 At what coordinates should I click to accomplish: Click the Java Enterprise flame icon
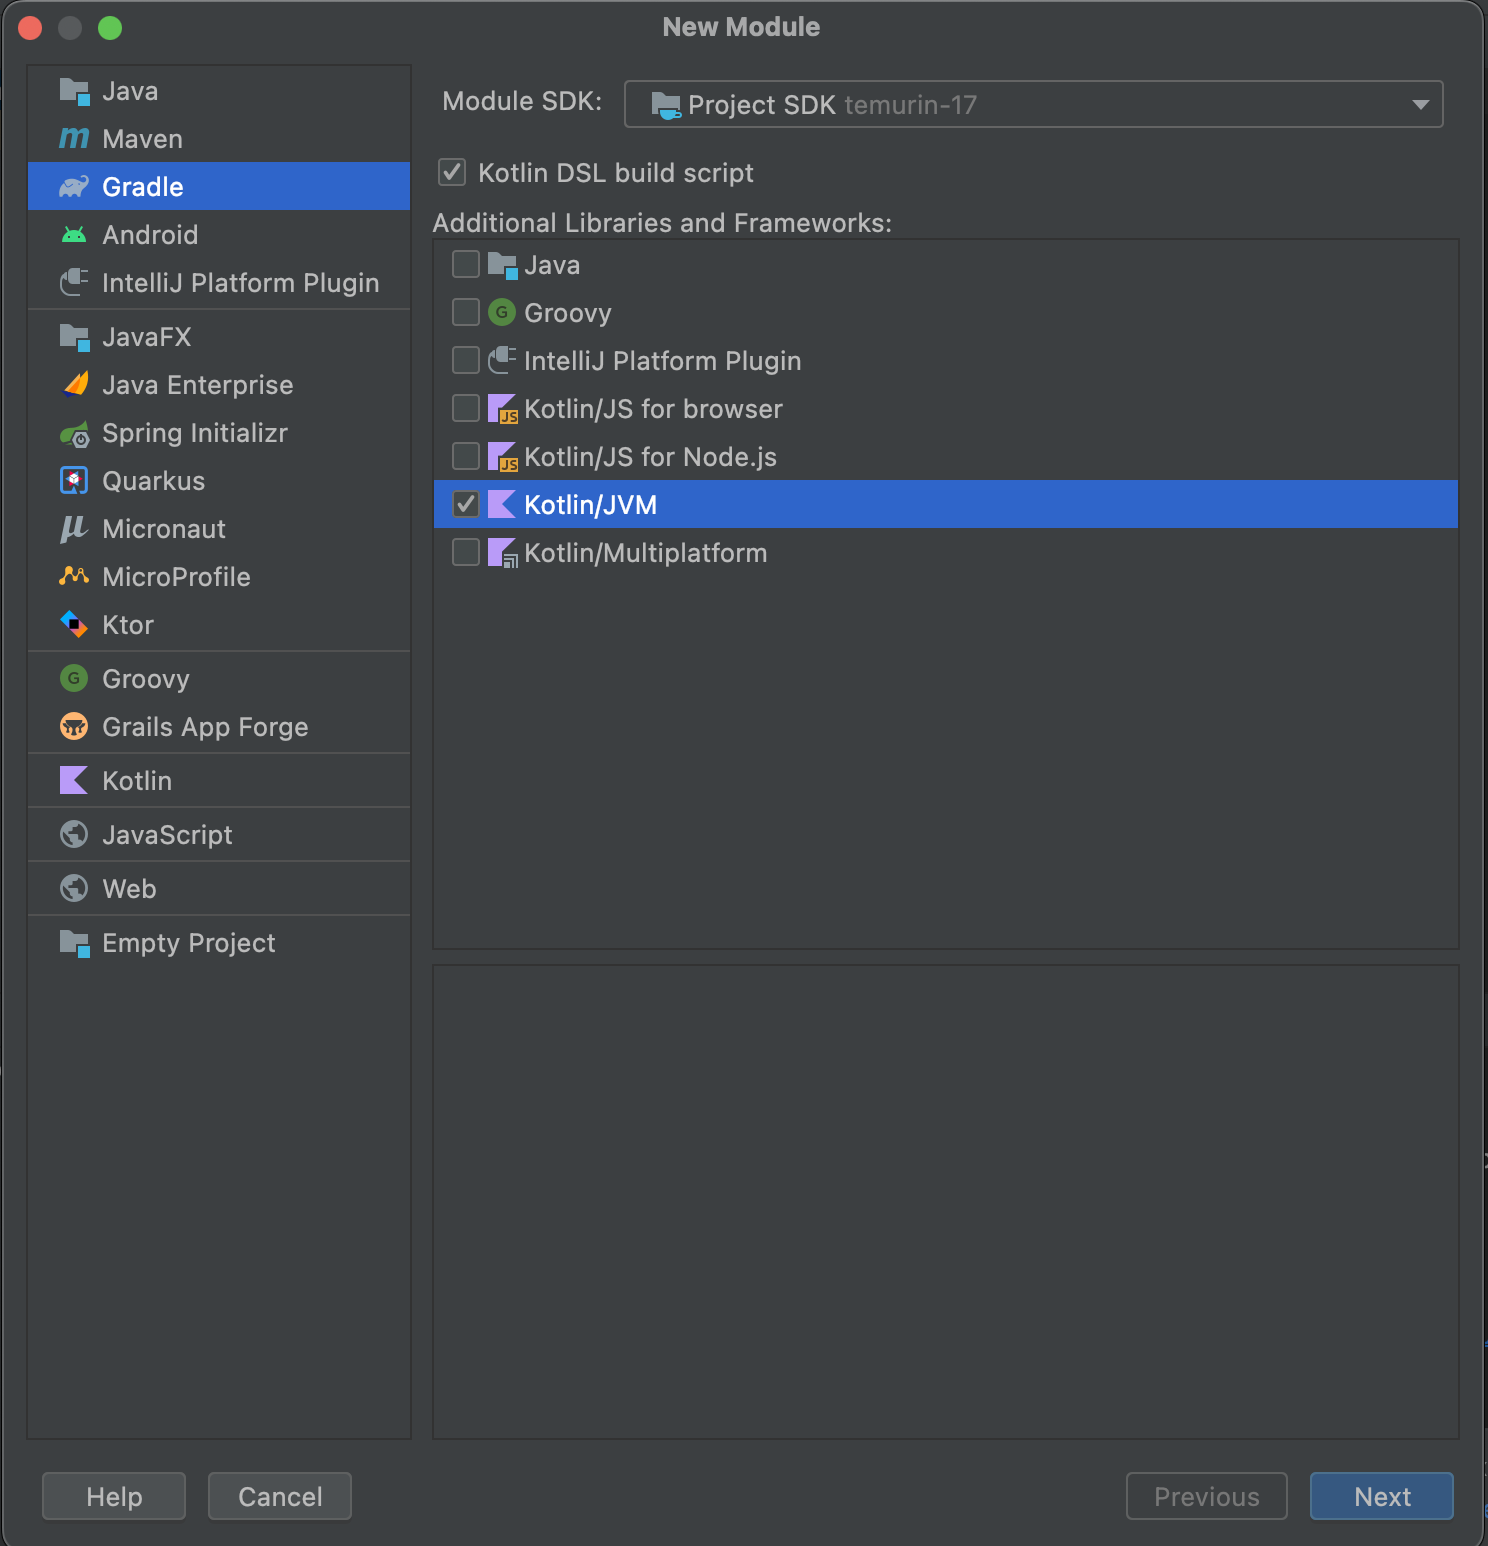pos(75,384)
